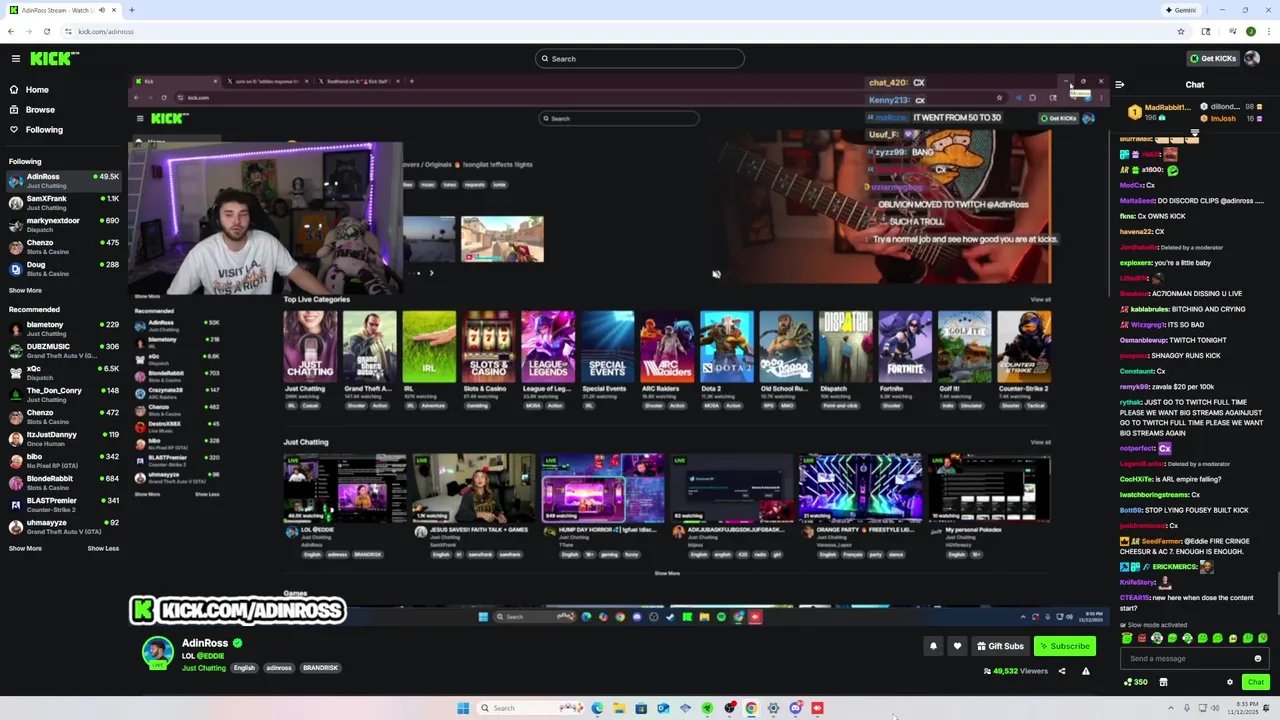The image size is (1280, 720).
Task: Click the BRANDRISK tag
Action: pos(320,668)
